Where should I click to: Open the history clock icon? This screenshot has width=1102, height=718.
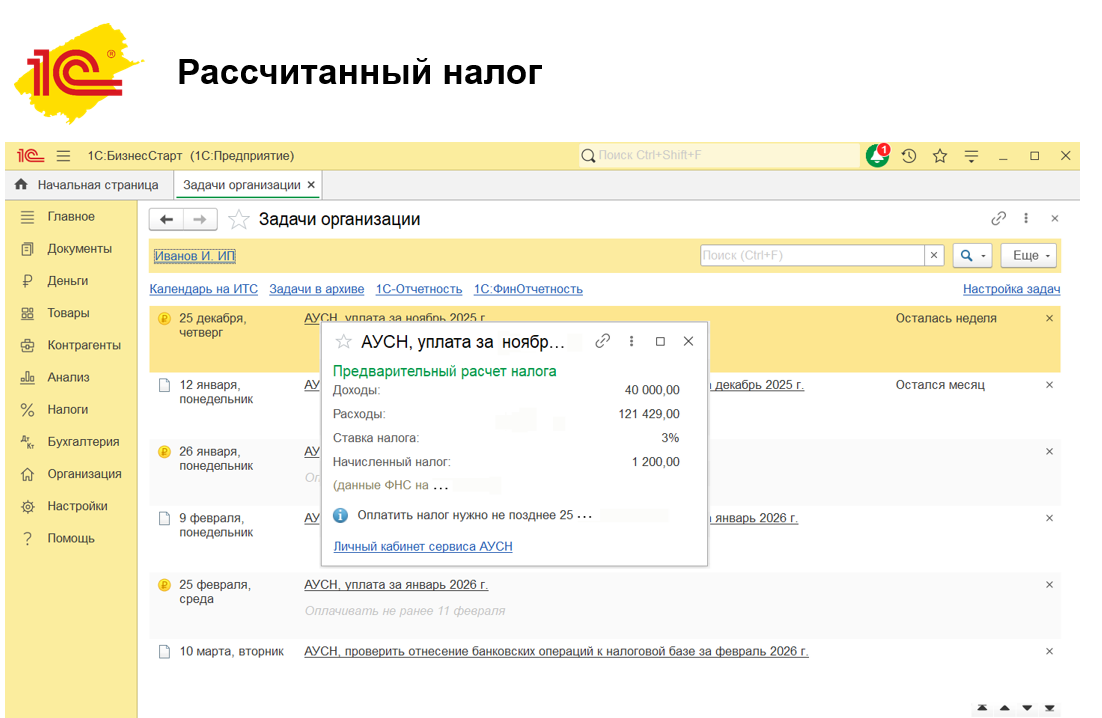pyautogui.click(x=909, y=156)
